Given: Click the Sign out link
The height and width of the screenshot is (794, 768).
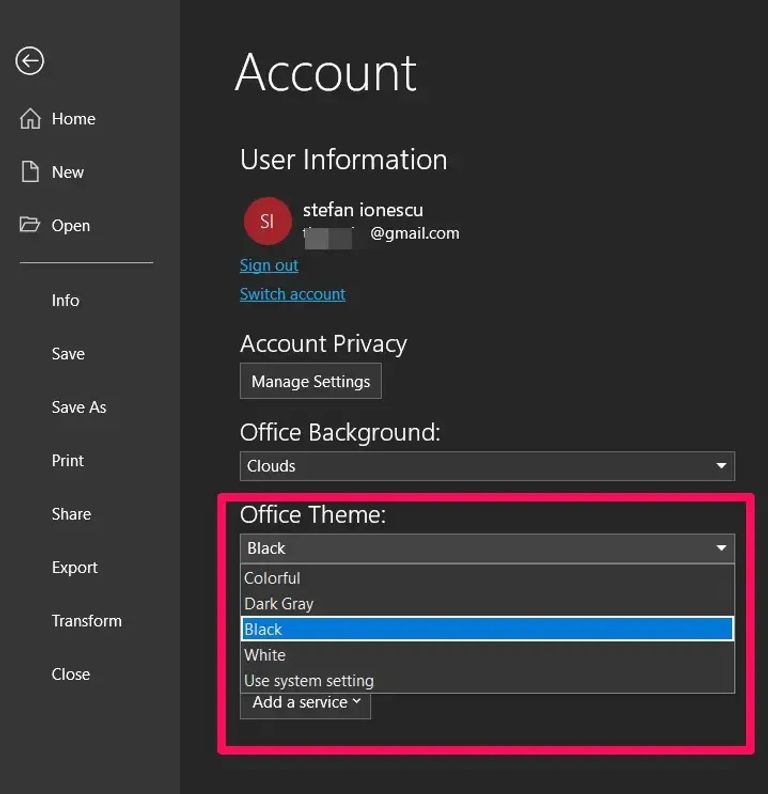Looking at the screenshot, I should pos(269,265).
